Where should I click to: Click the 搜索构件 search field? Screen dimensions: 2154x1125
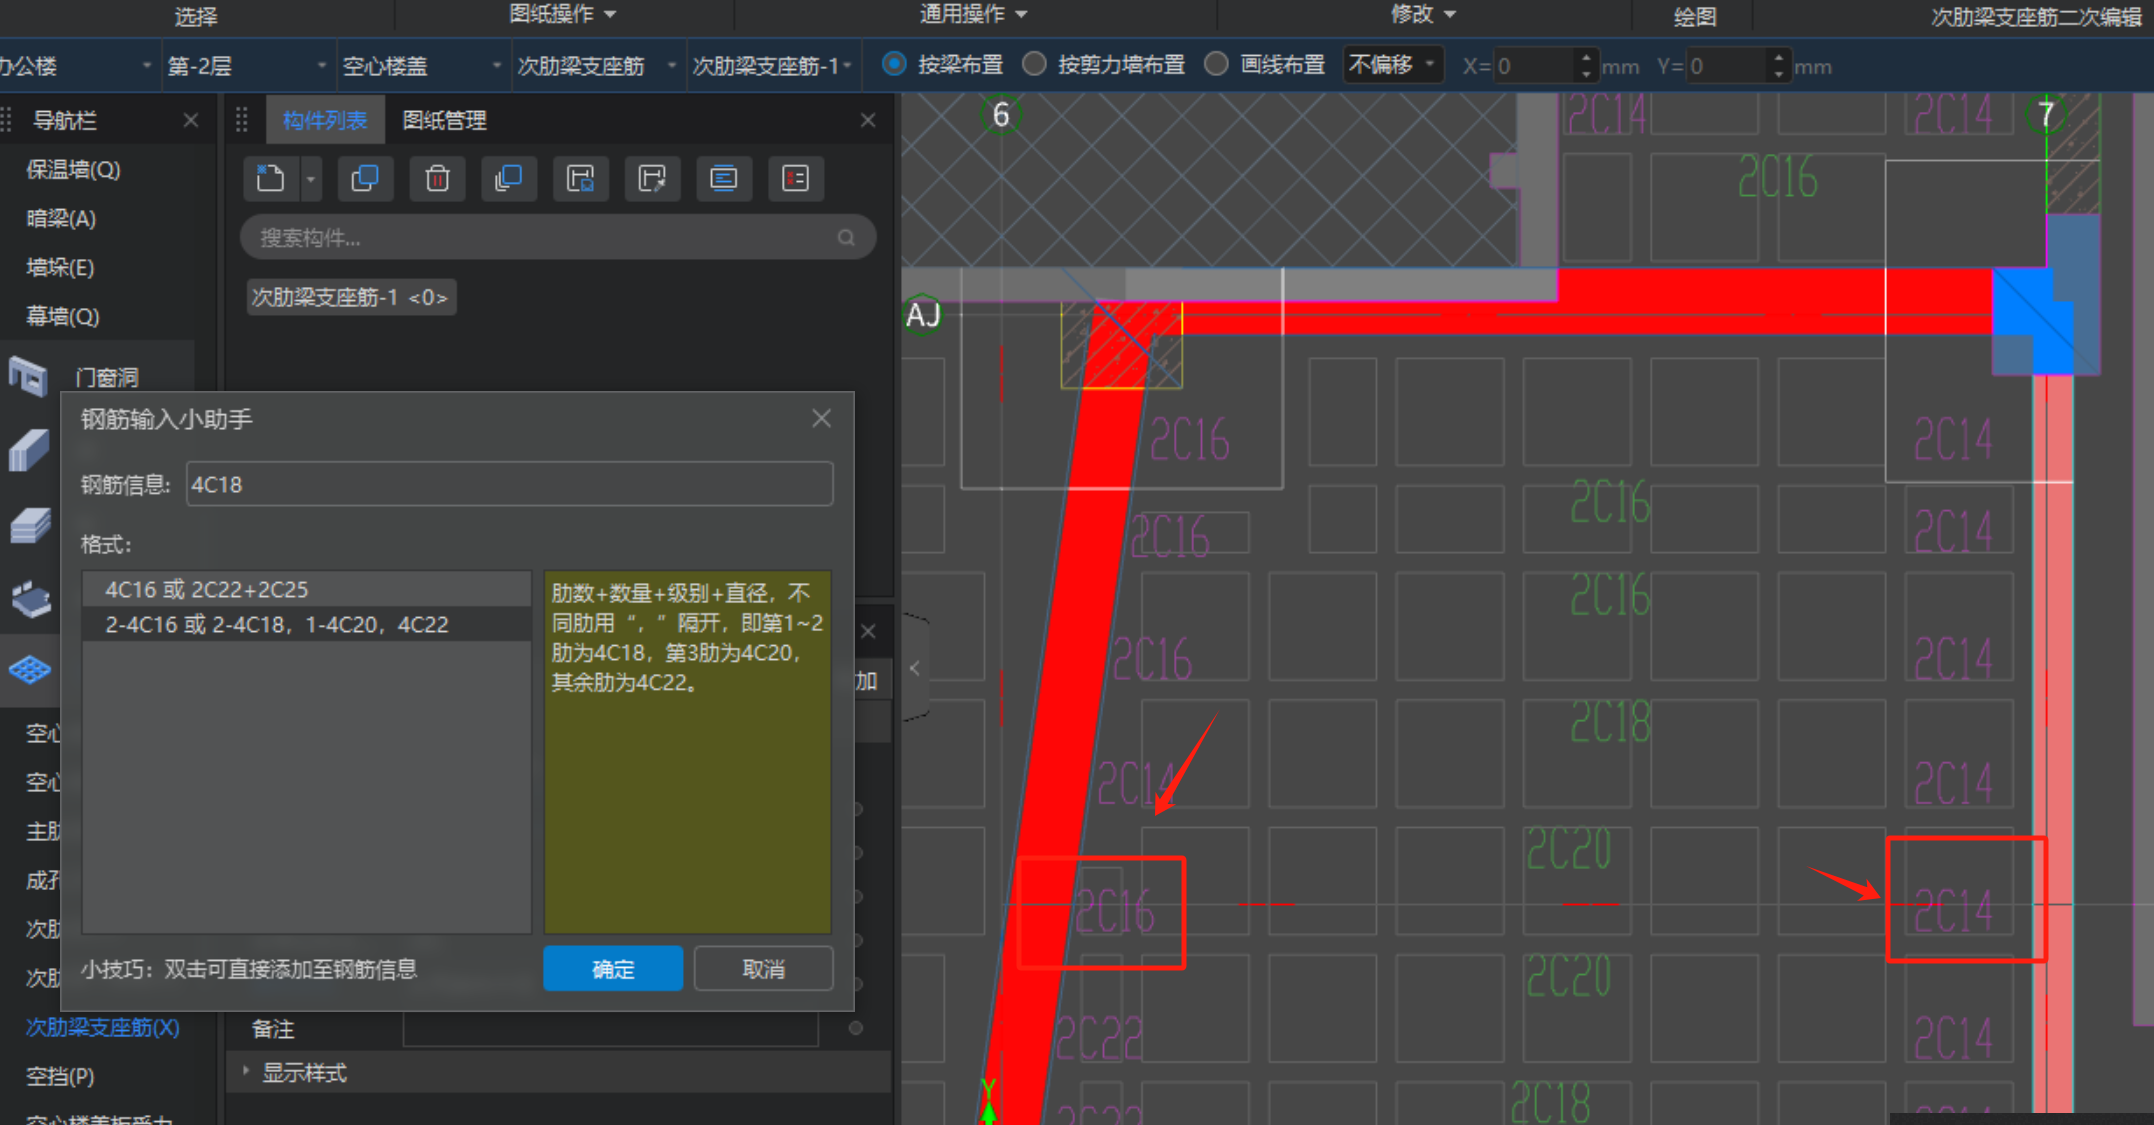pyautogui.click(x=558, y=238)
